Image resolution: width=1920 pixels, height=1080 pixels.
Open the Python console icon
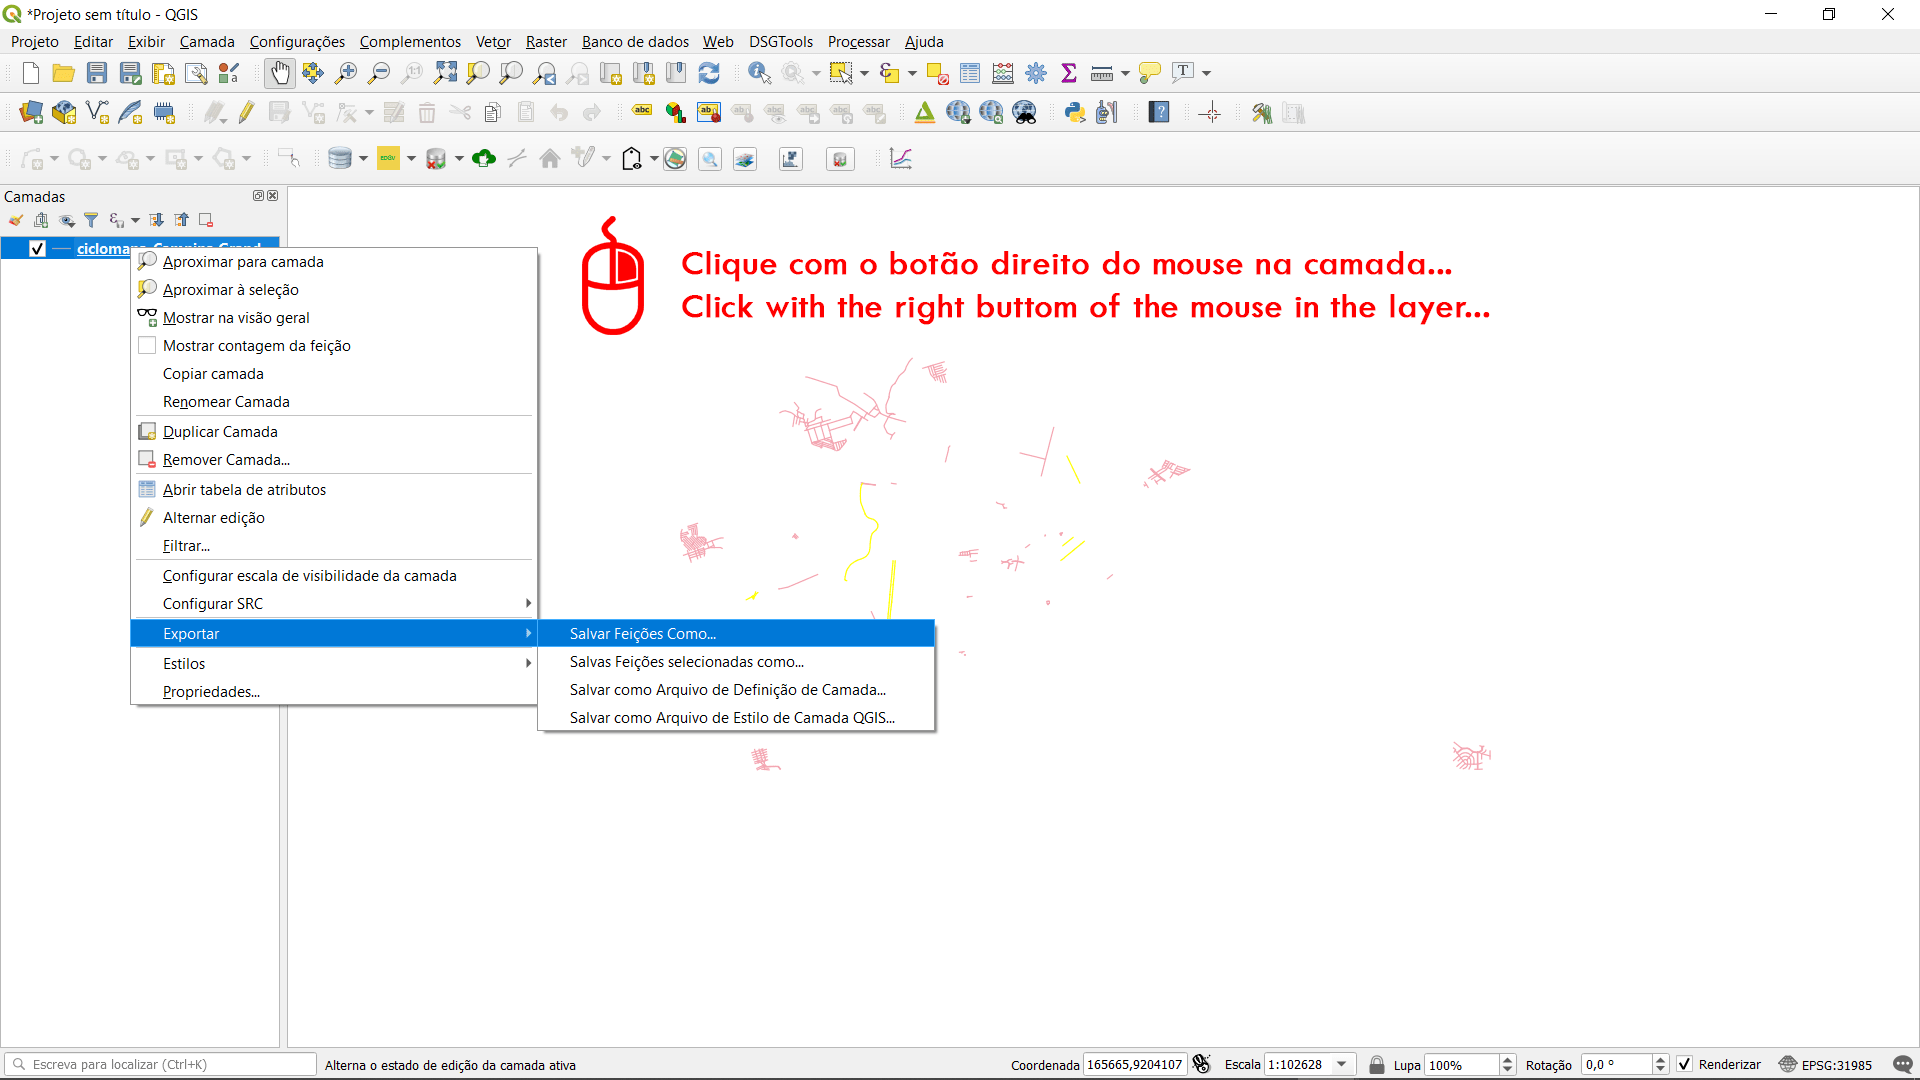pyautogui.click(x=1075, y=113)
